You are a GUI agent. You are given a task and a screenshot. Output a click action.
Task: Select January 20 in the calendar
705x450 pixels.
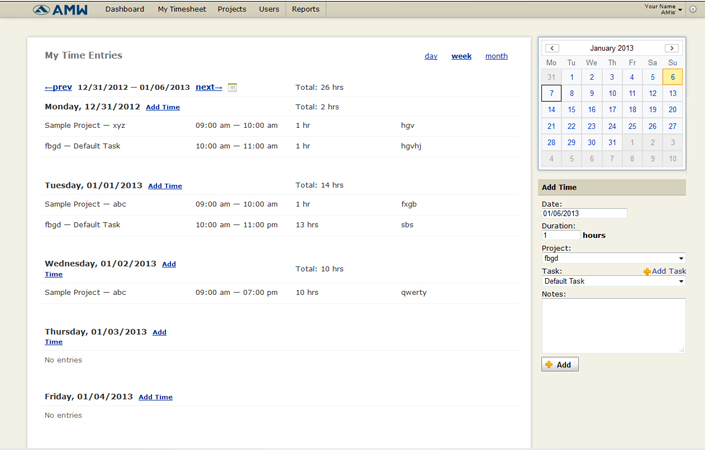[x=673, y=110]
